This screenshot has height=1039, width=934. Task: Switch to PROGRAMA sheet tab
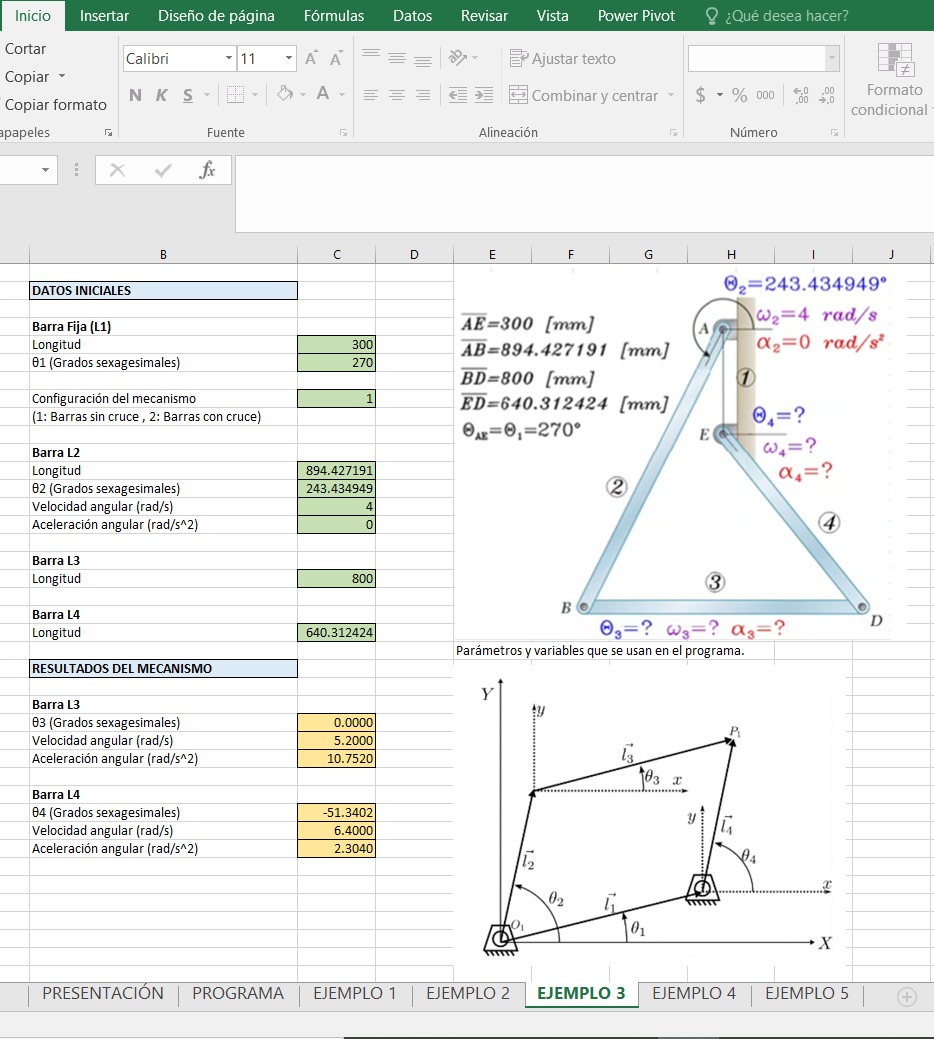click(x=238, y=993)
